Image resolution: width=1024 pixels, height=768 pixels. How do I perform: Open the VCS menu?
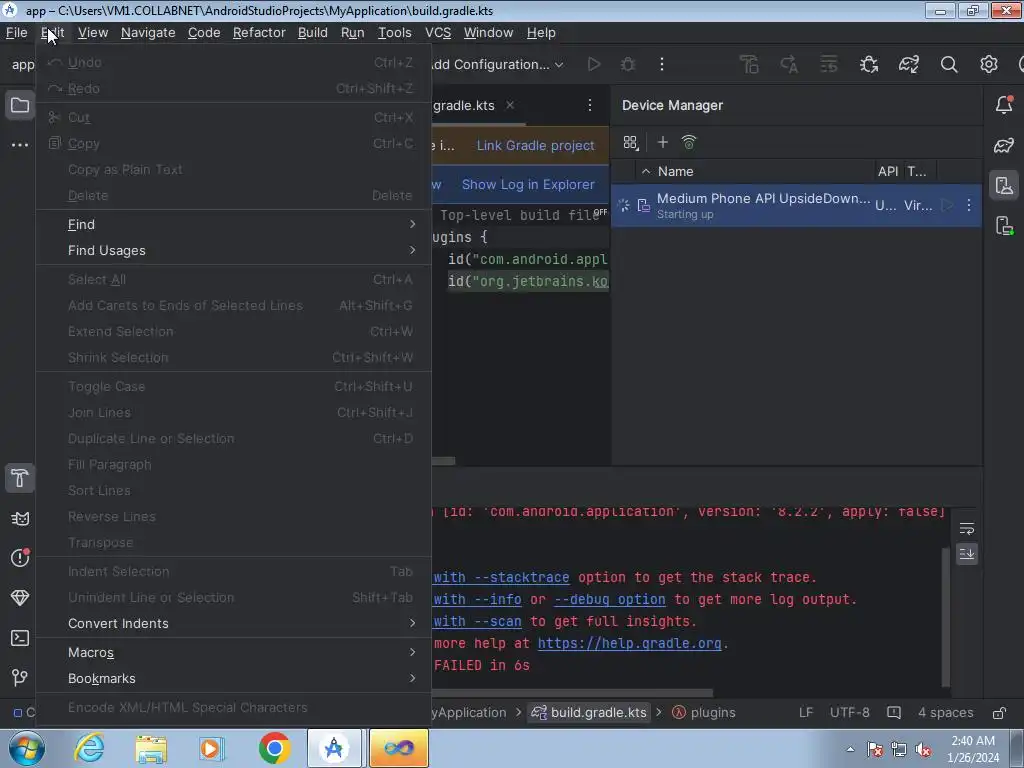pyautogui.click(x=438, y=33)
